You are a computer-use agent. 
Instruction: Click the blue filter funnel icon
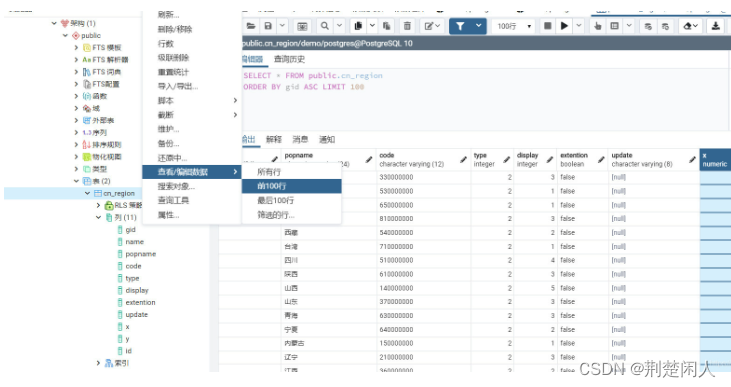[x=460, y=26]
